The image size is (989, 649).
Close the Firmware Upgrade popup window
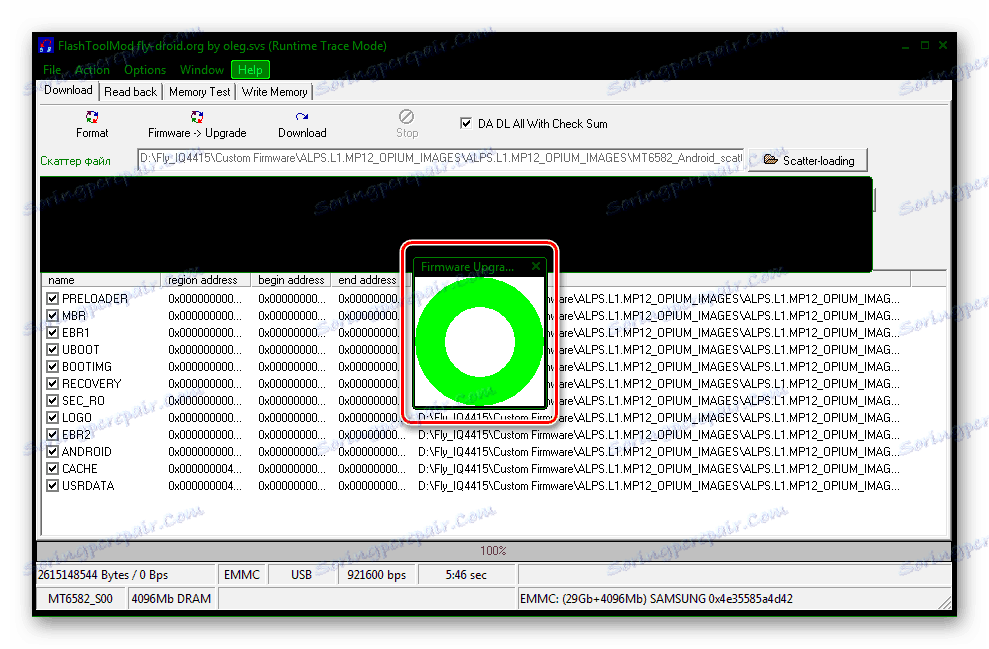click(x=535, y=266)
